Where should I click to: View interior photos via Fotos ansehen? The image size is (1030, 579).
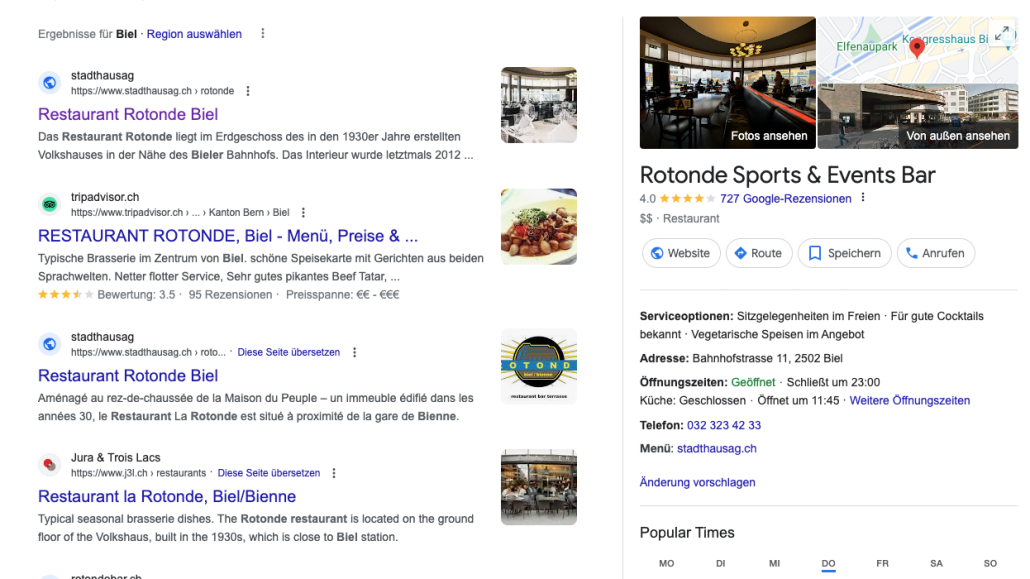pos(728,83)
